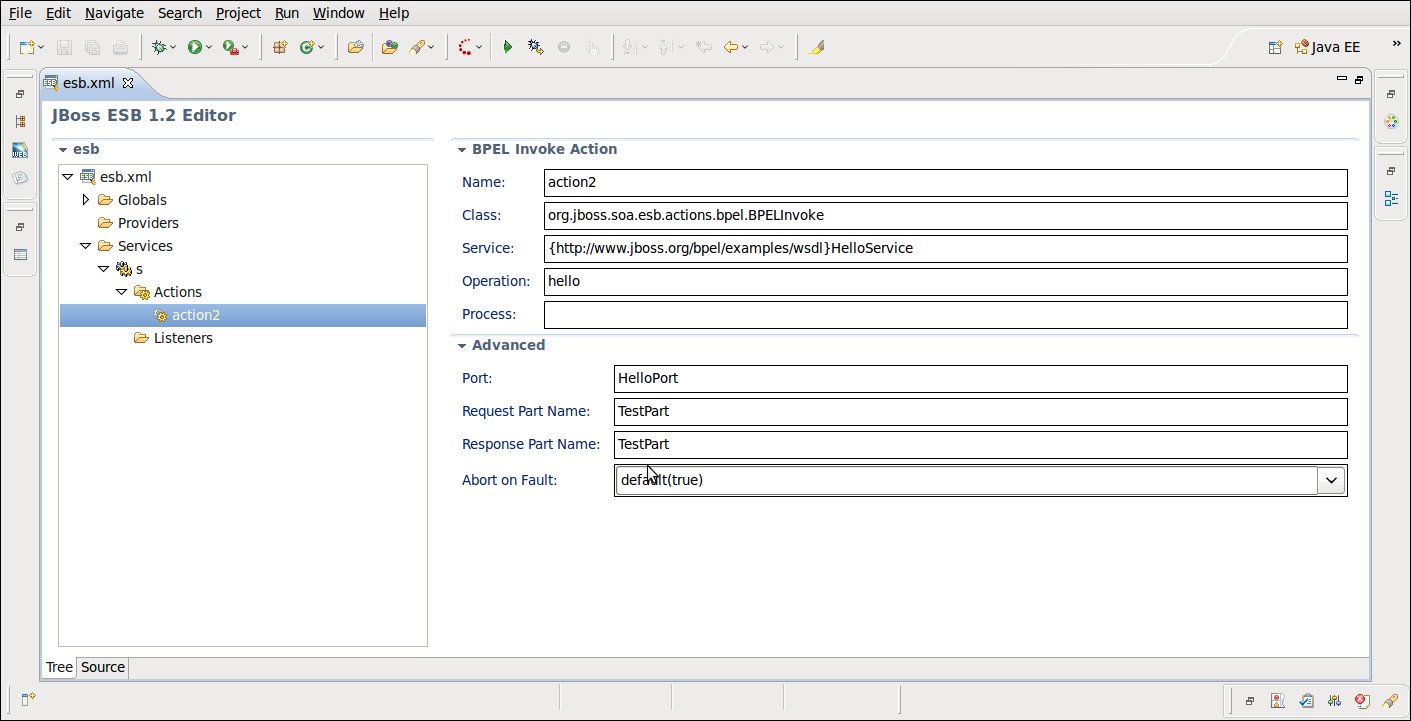Open the Project menu
The width and height of the screenshot is (1411, 721).
[x=238, y=13]
